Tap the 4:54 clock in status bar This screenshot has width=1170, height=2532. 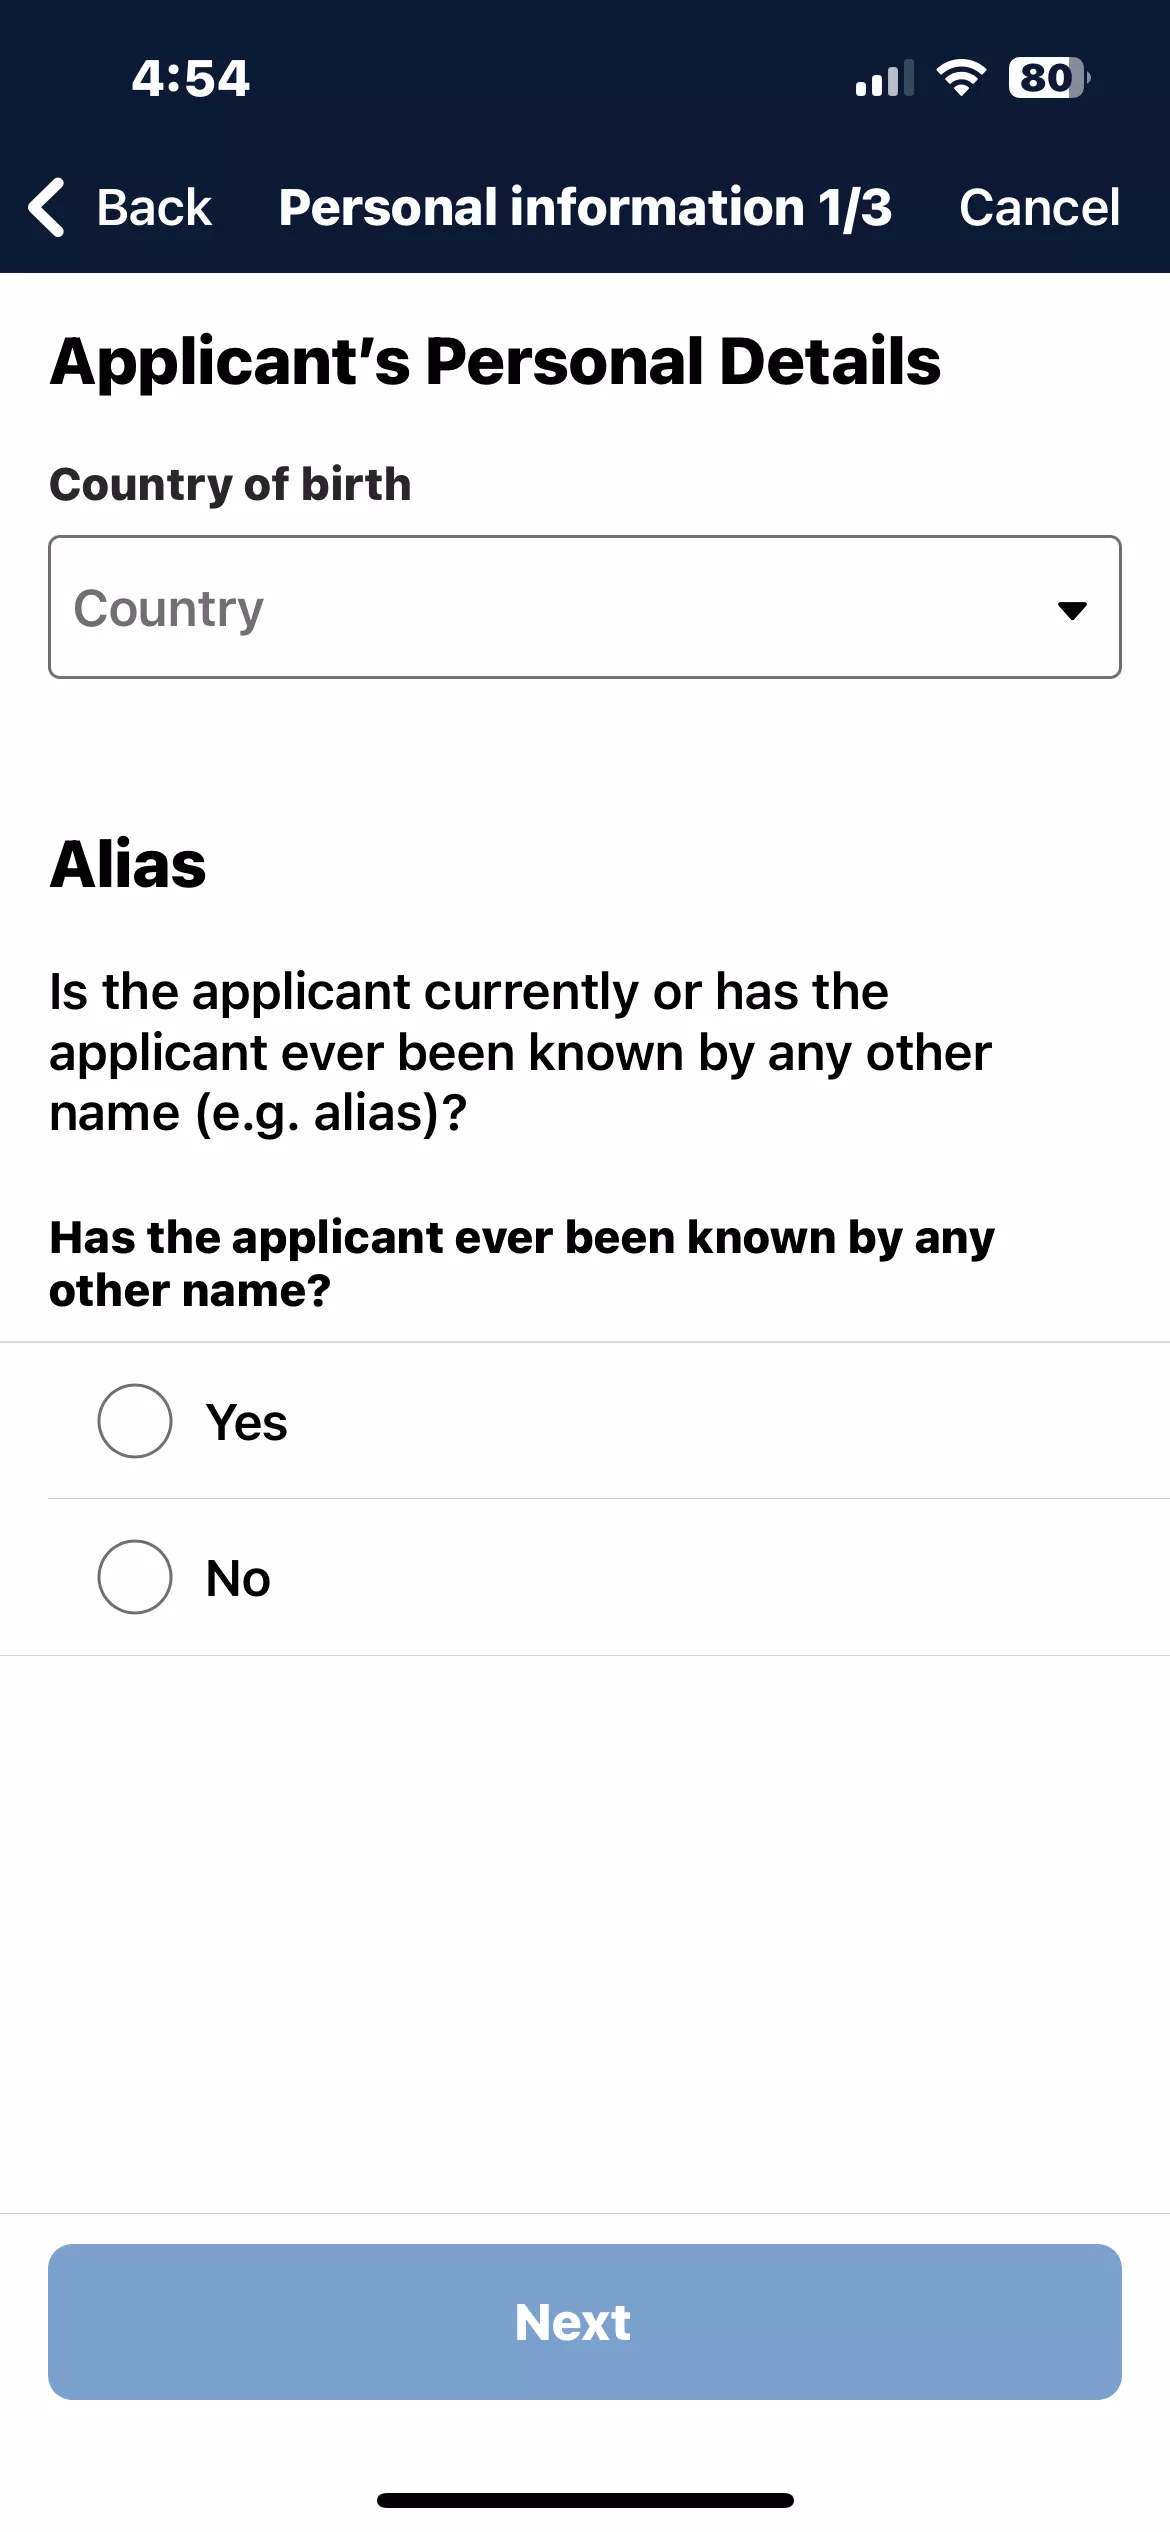pyautogui.click(x=190, y=78)
